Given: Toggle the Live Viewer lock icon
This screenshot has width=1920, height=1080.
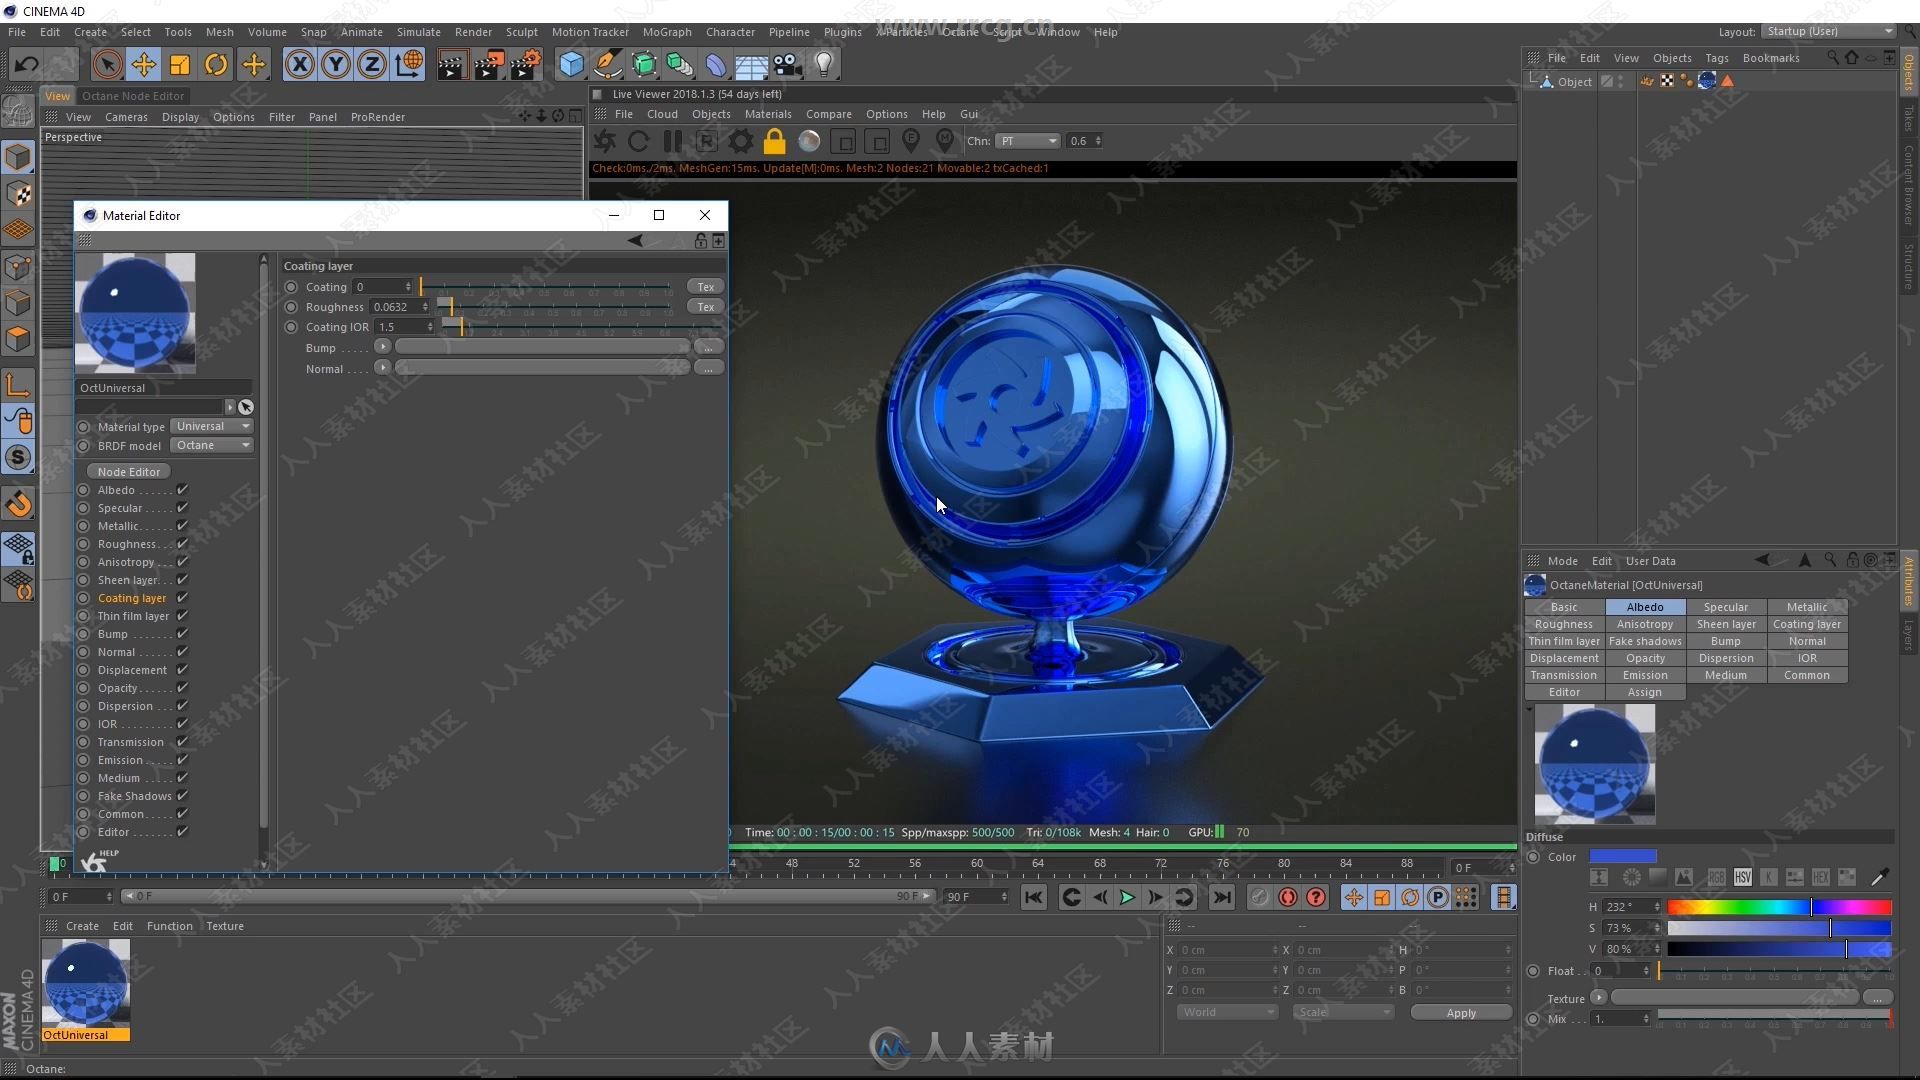Looking at the screenshot, I should tap(774, 141).
